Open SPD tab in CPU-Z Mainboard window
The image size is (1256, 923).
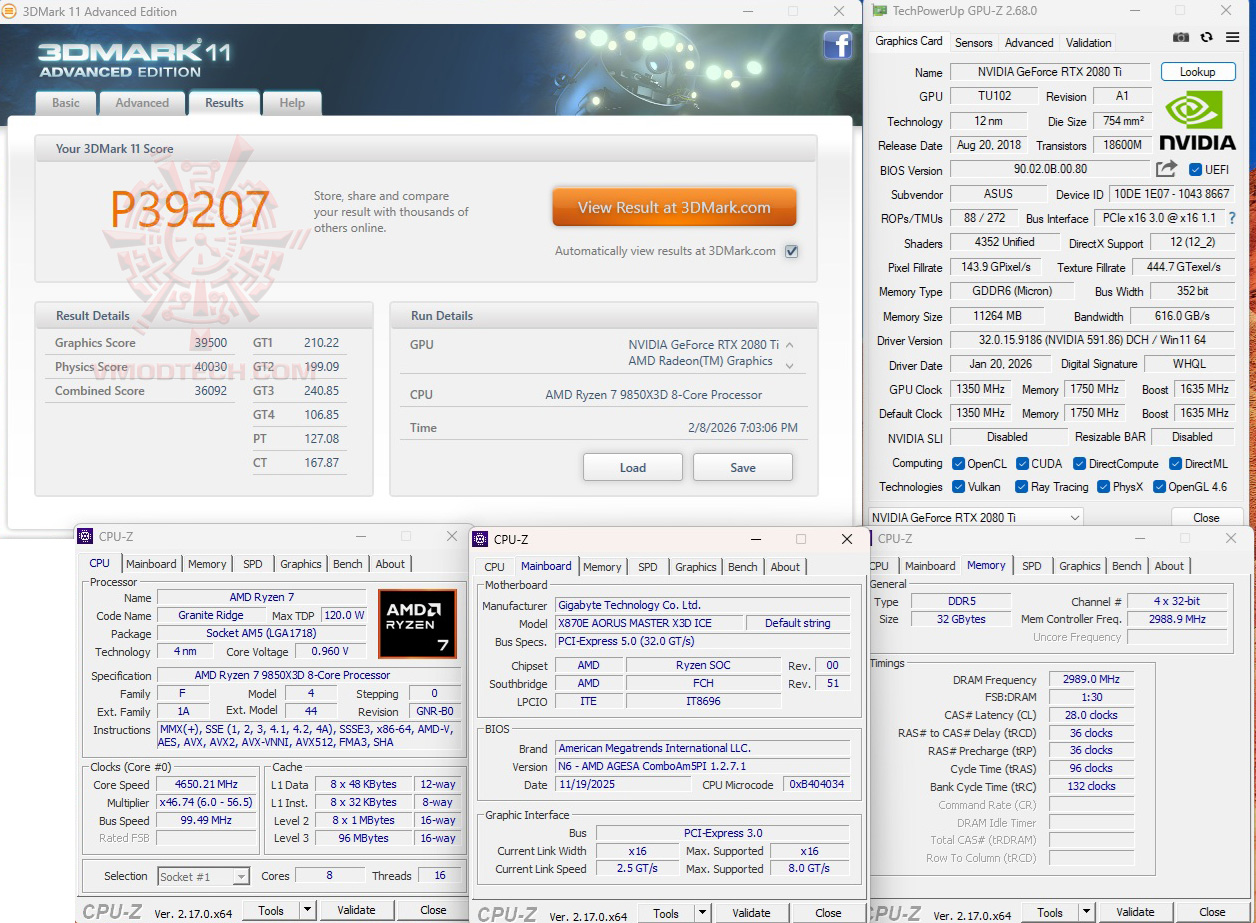click(648, 567)
